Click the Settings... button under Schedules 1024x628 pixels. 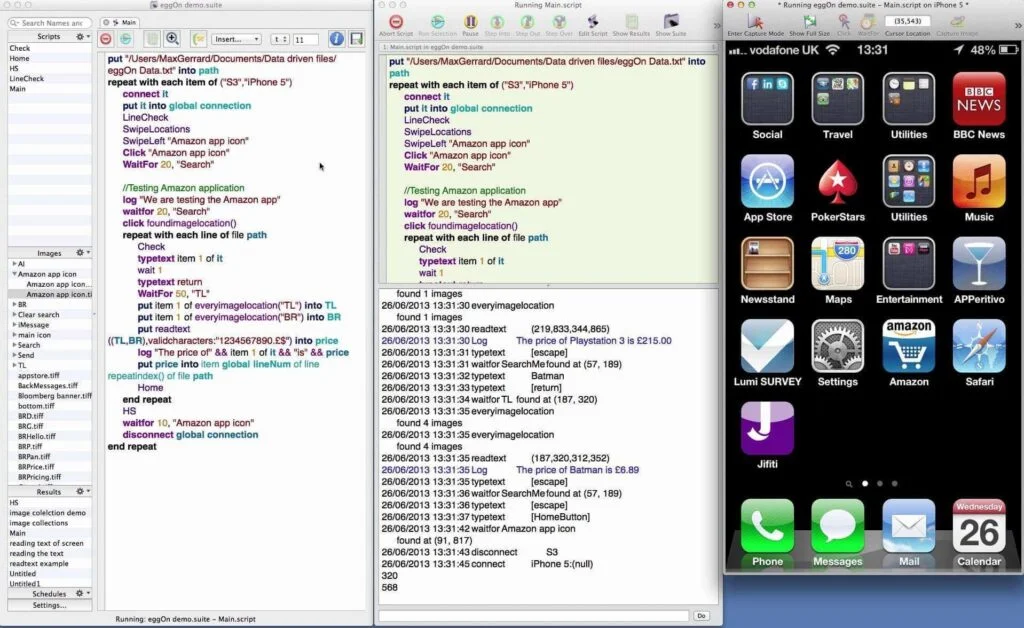(50, 605)
